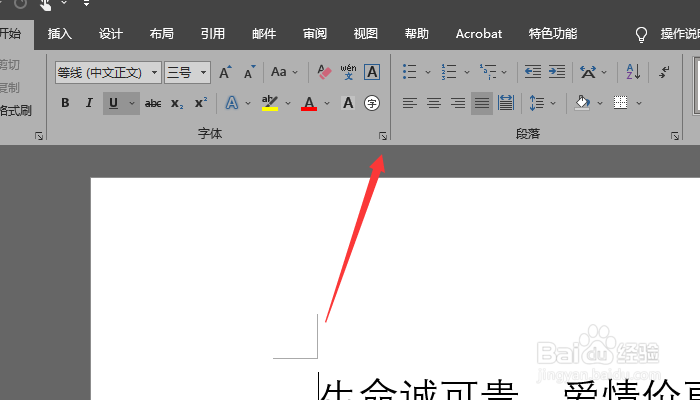Click the touch/mouse mode hand icon
This screenshot has width=700, height=400.
click(46, 4)
